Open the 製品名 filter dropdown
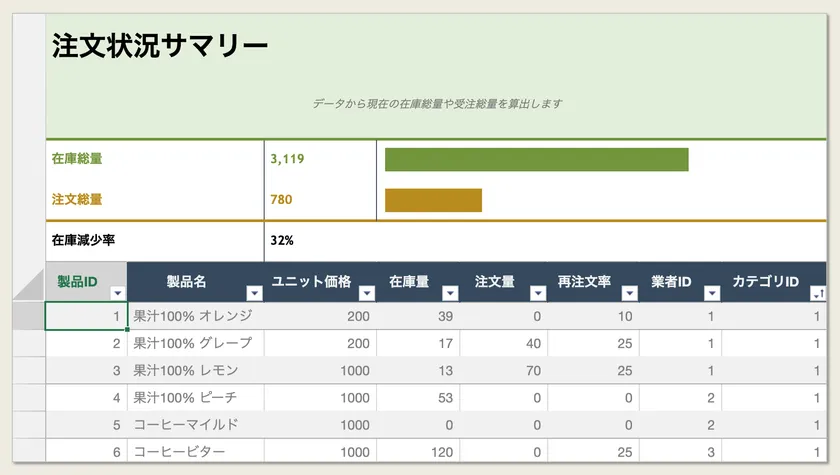 tap(254, 293)
